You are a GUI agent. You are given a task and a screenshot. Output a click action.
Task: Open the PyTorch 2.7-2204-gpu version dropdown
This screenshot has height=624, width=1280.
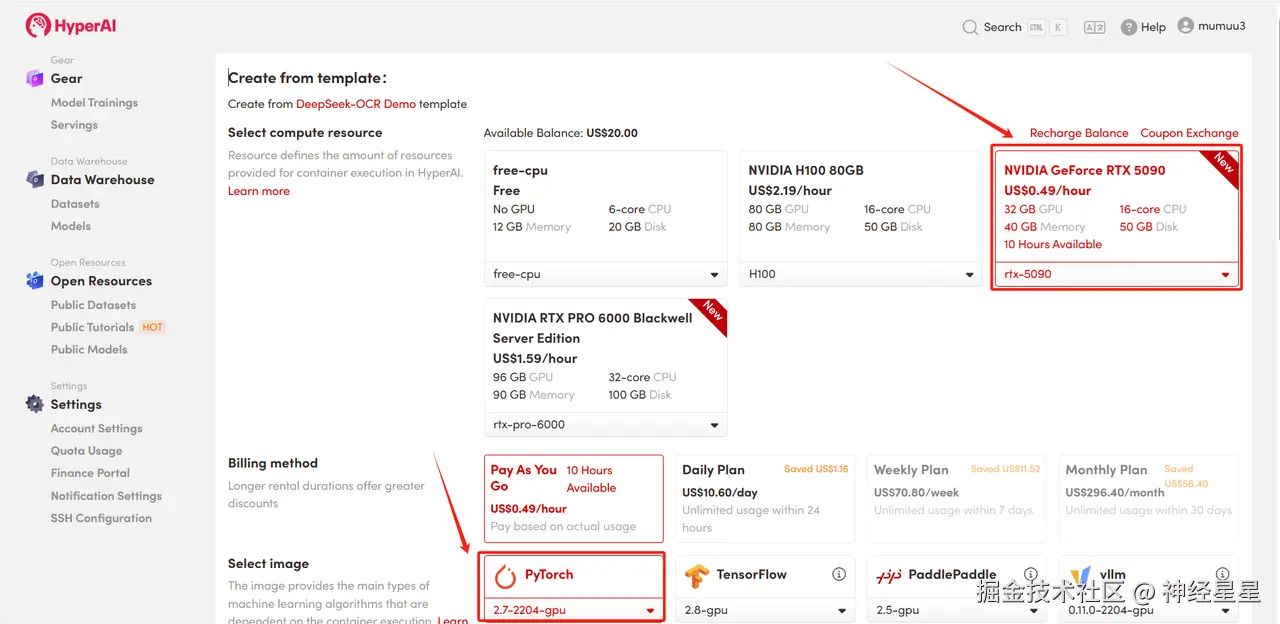pos(573,610)
